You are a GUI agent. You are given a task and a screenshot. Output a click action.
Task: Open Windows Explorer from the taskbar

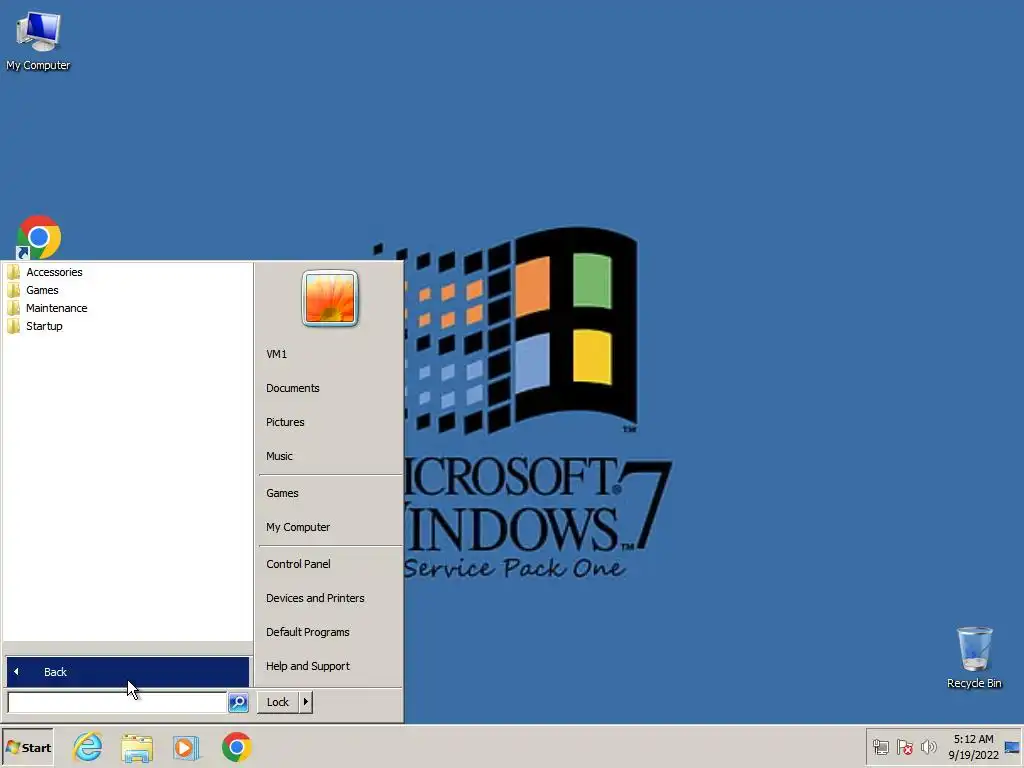(137, 747)
